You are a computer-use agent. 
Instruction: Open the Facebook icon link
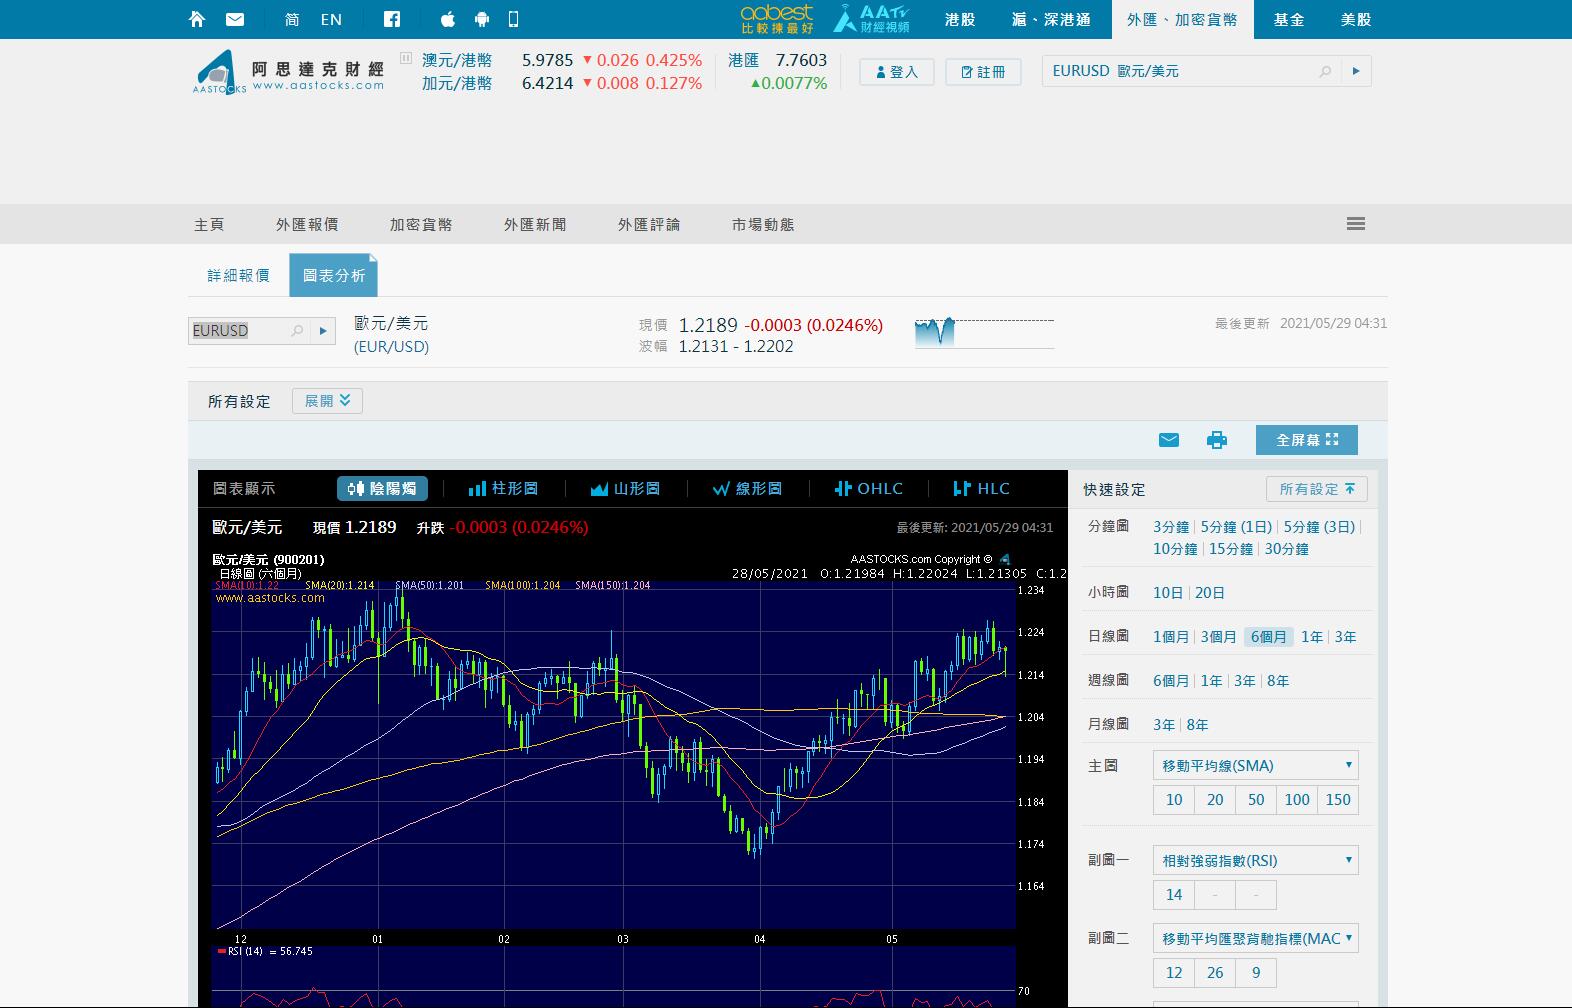pyautogui.click(x=392, y=19)
